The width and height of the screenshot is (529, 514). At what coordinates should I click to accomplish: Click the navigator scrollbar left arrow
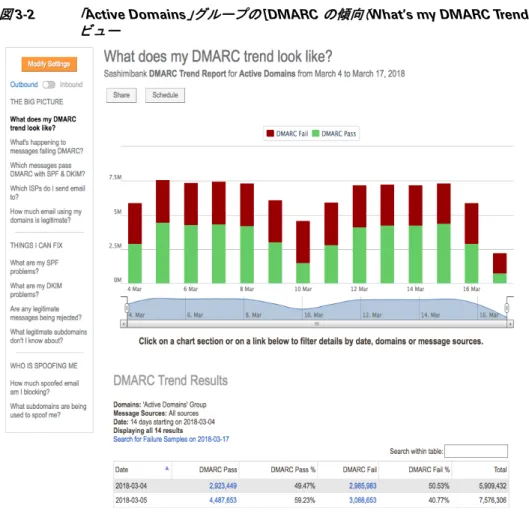pyautogui.click(x=124, y=324)
